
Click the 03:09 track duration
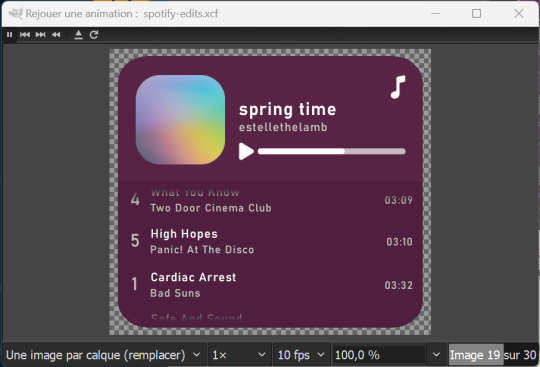[x=398, y=200]
